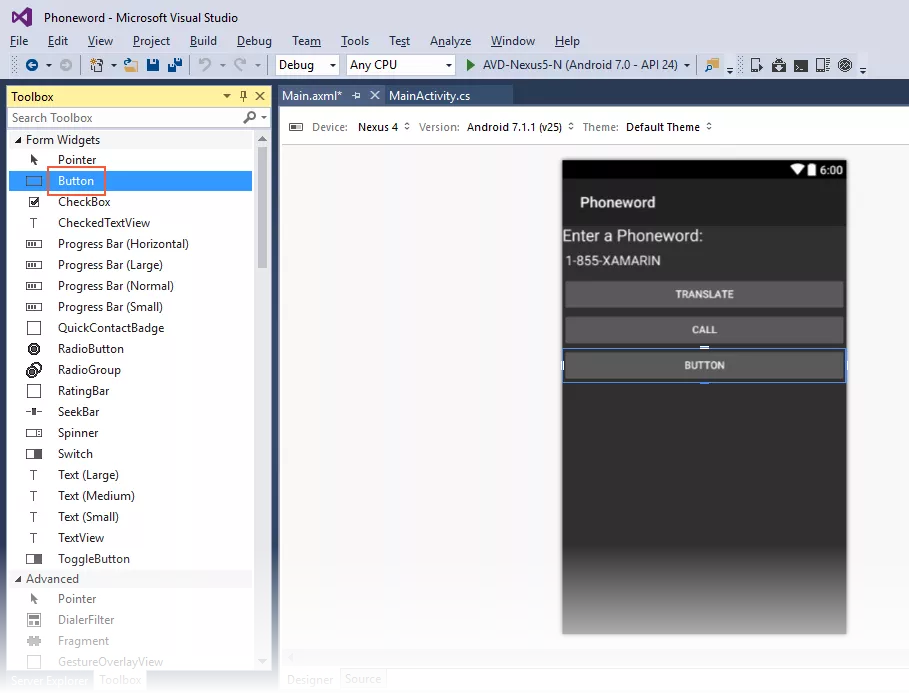
Task: Open the Analyze menu
Action: pos(450,41)
